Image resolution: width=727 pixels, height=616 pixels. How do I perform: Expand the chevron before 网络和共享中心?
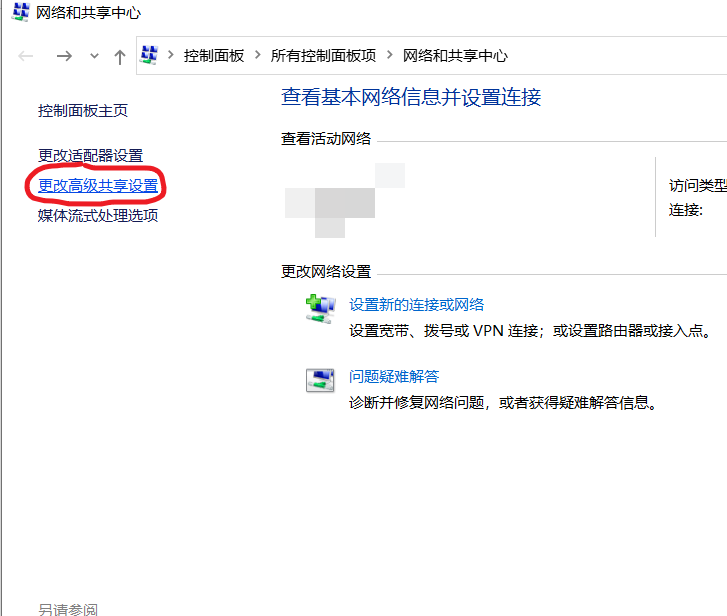tap(389, 55)
